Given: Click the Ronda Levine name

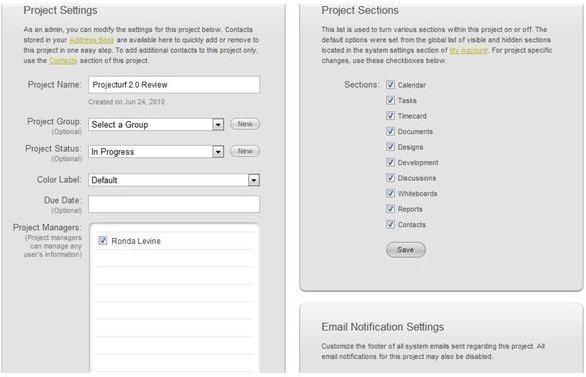Looking at the screenshot, I should pyautogui.click(x=136, y=241).
